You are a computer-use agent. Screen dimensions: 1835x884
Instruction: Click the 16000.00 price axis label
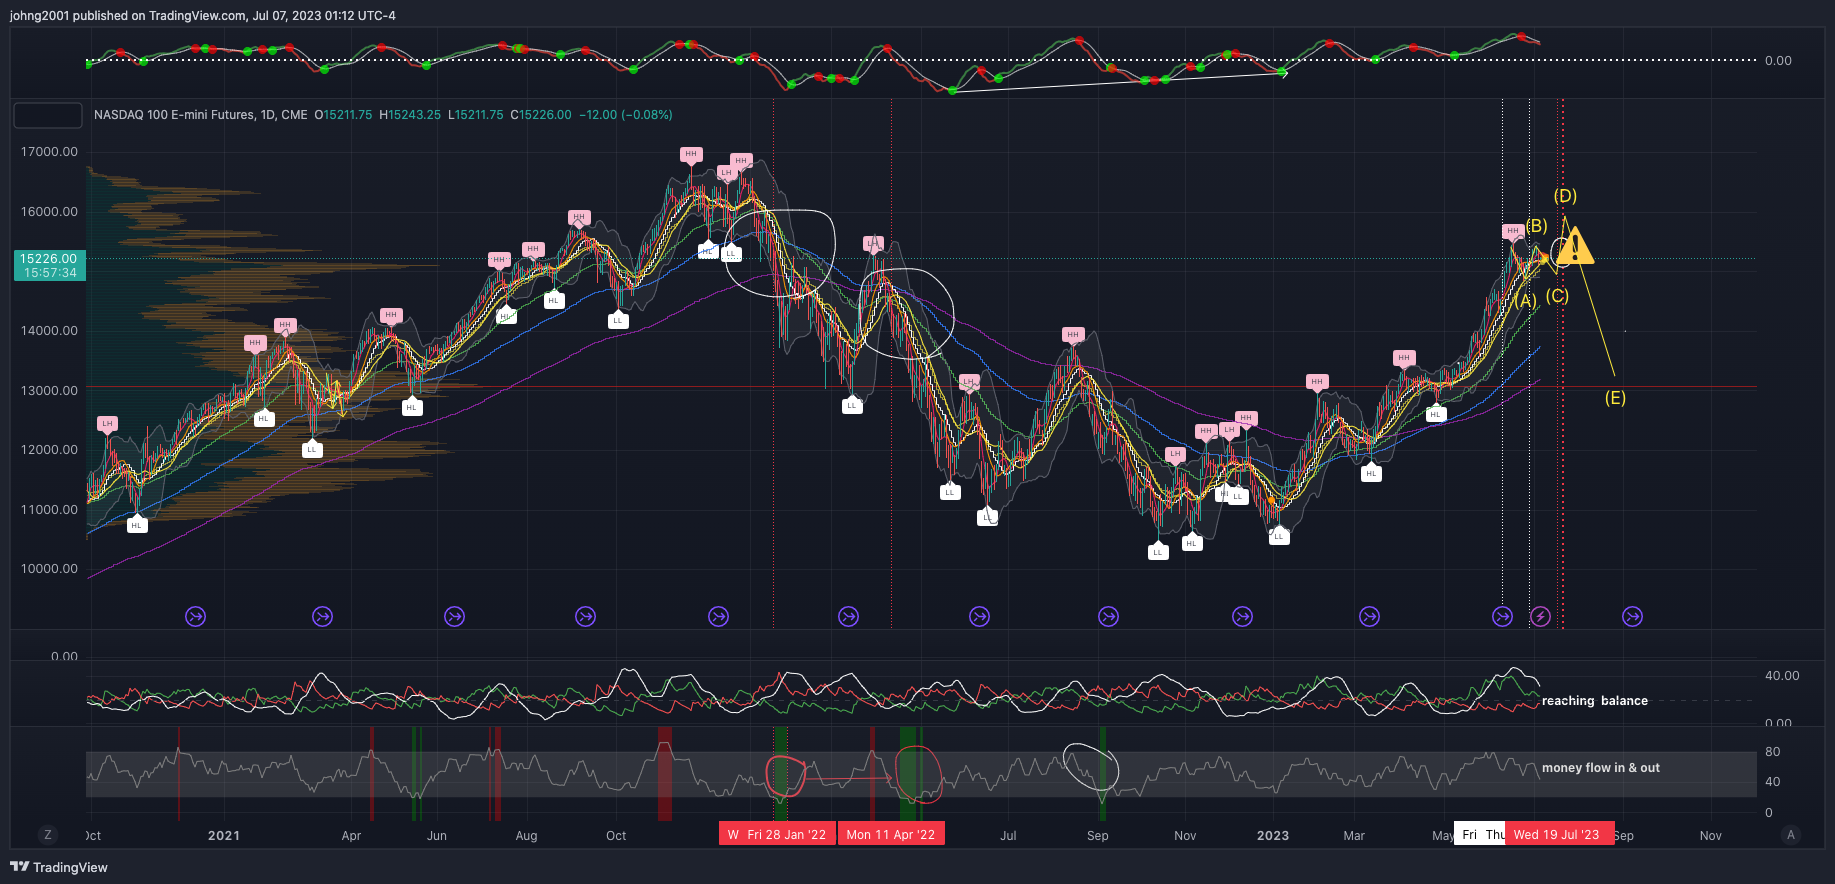(x=49, y=212)
